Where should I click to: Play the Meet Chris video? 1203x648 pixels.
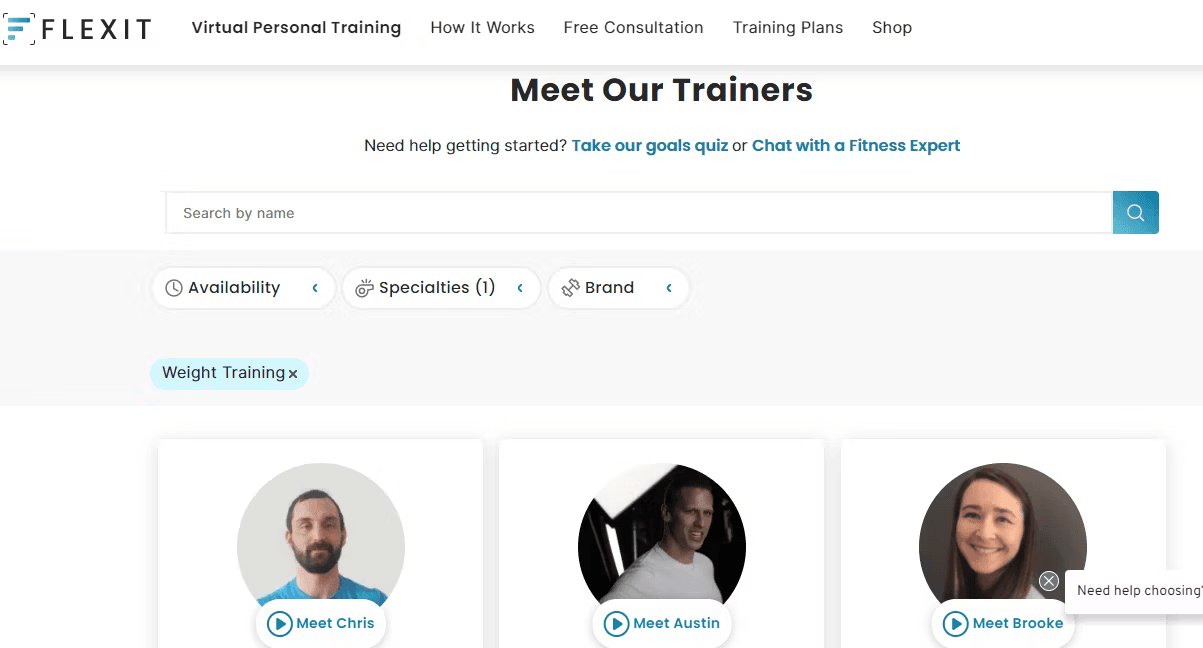321,623
